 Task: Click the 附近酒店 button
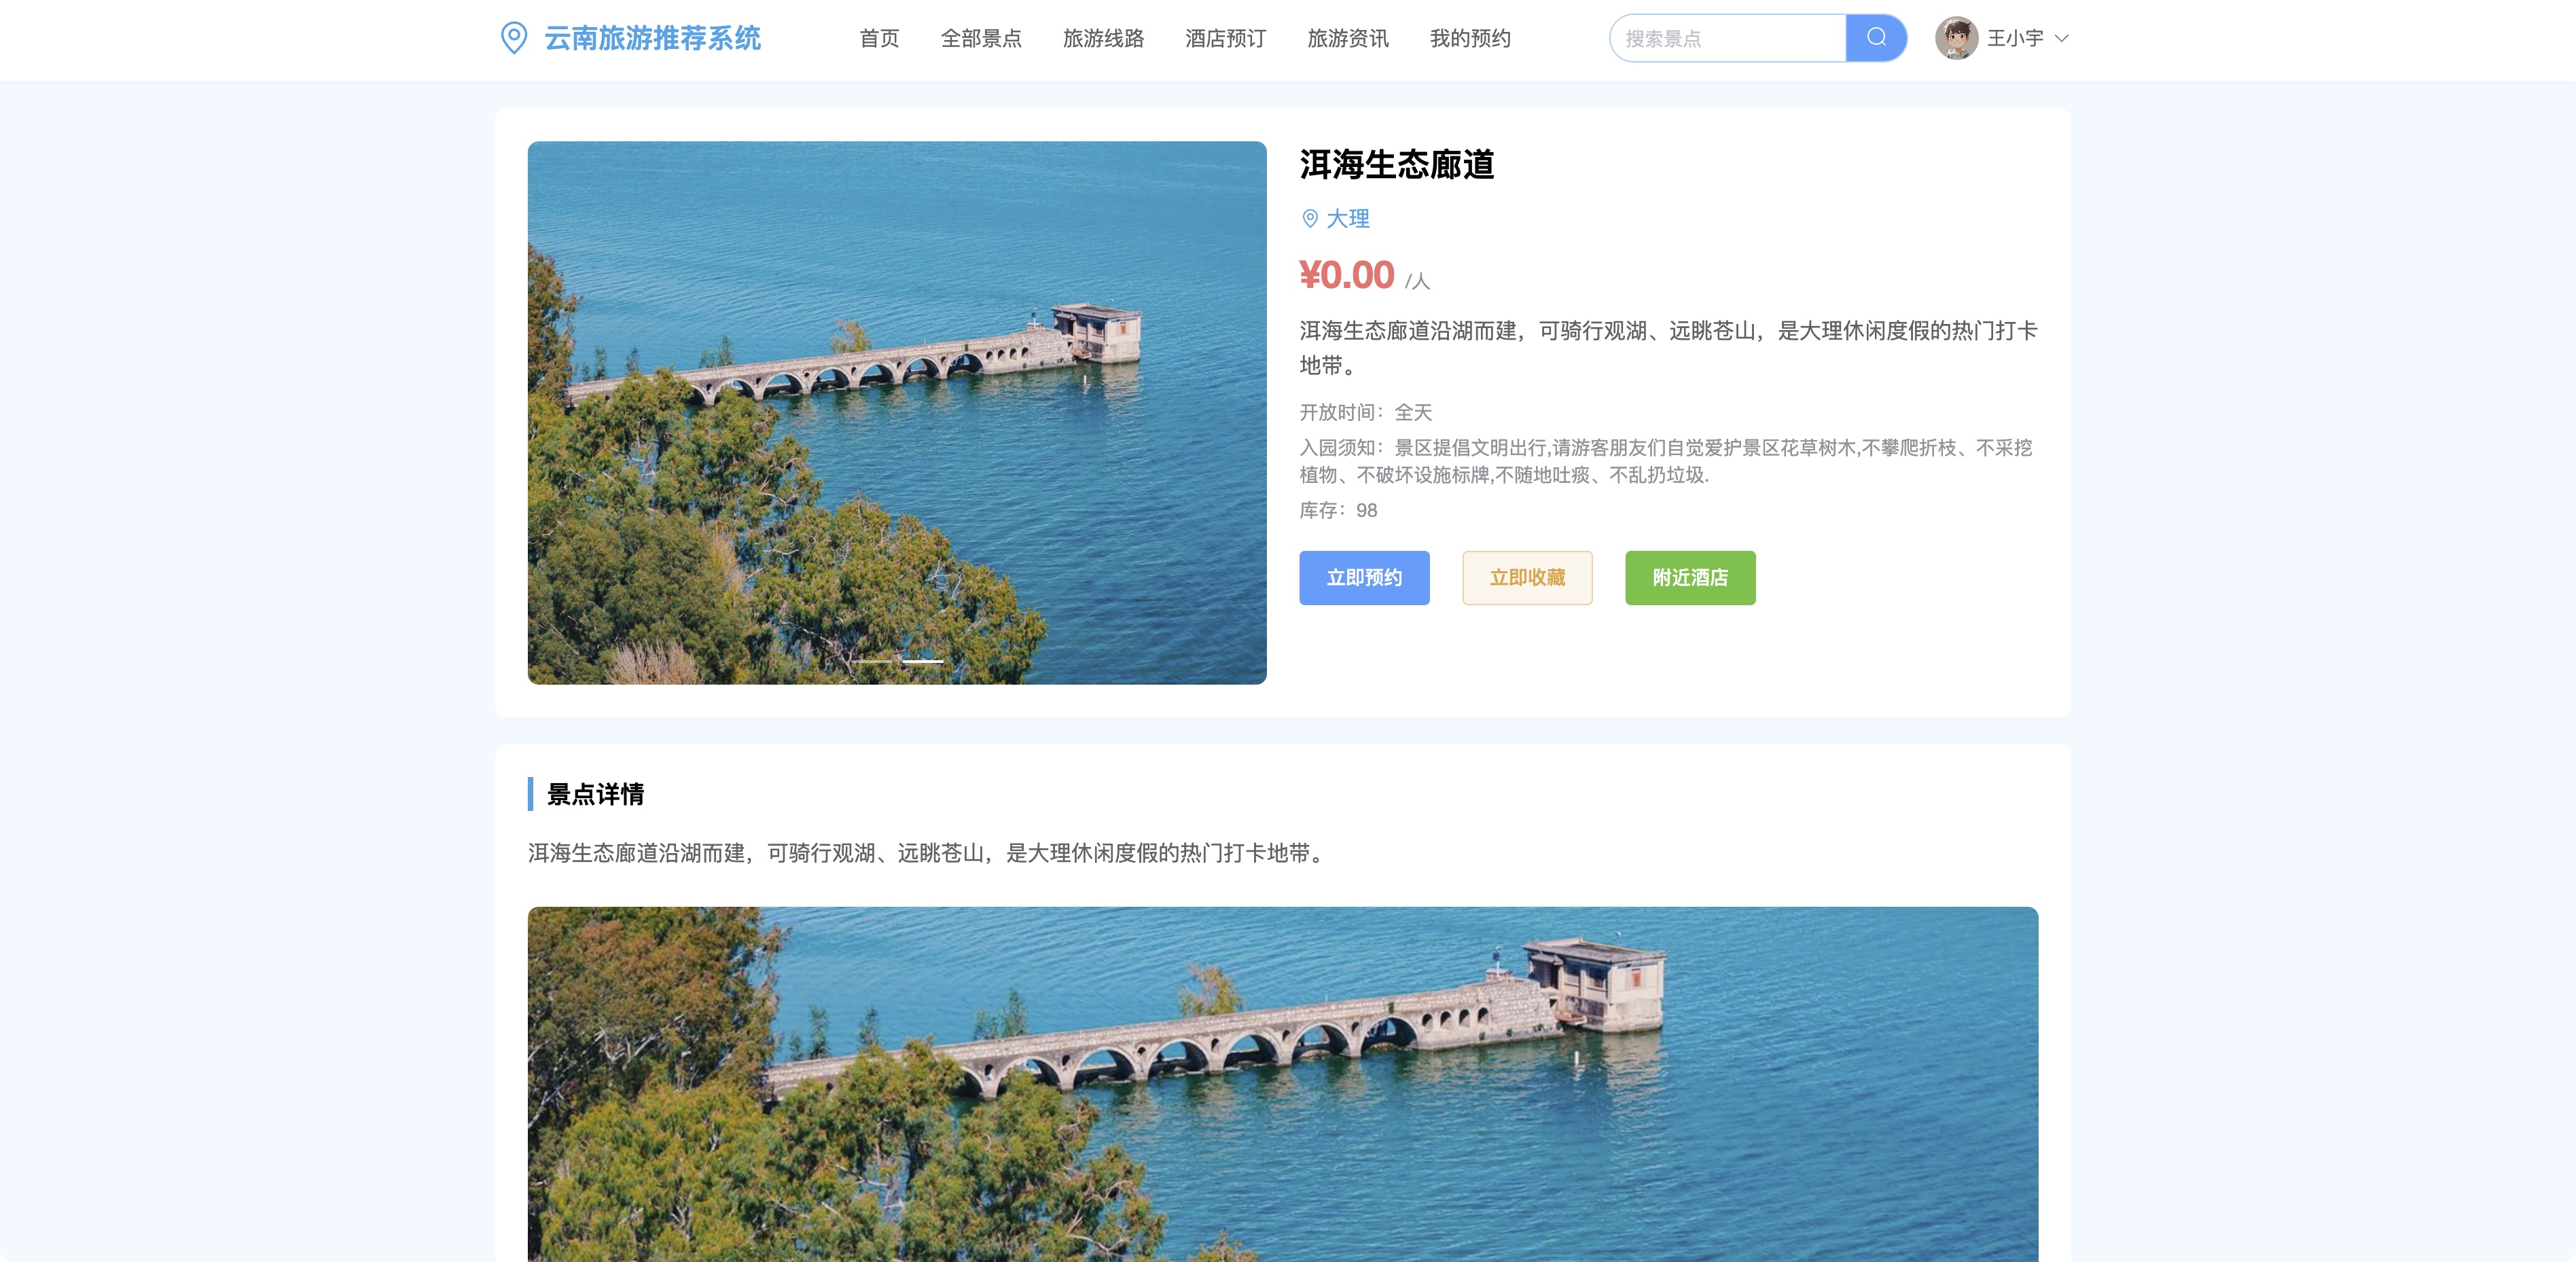coord(1690,578)
